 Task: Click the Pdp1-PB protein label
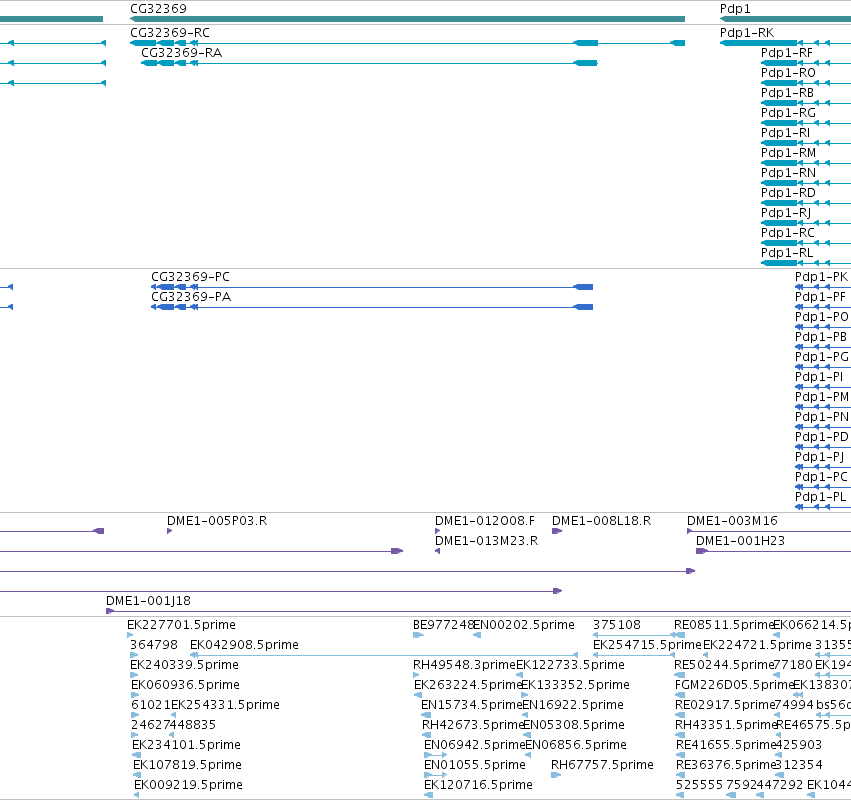tap(821, 337)
